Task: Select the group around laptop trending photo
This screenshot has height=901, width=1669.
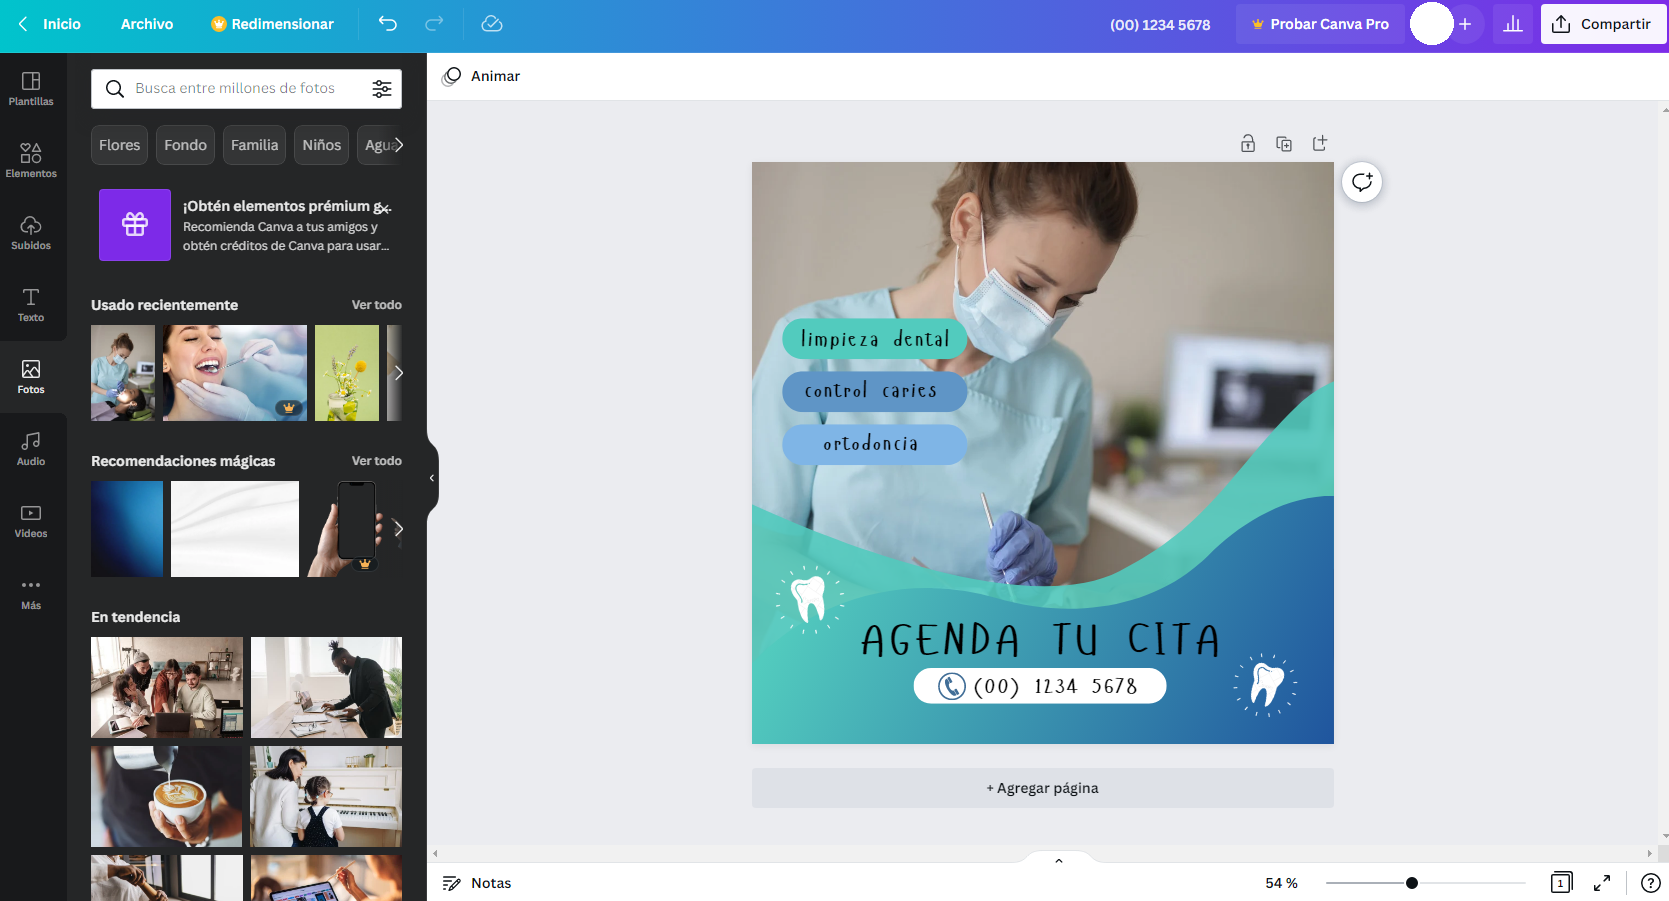Action: [167, 687]
